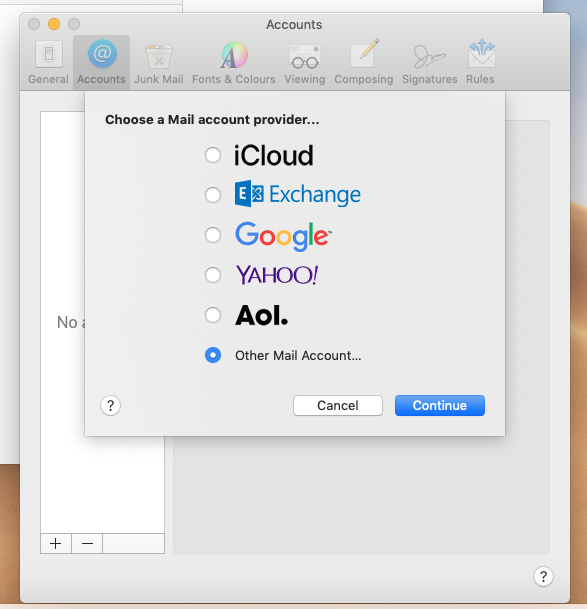Open the Composing preferences tab
Viewport: 587px width, 609px height.
364,62
